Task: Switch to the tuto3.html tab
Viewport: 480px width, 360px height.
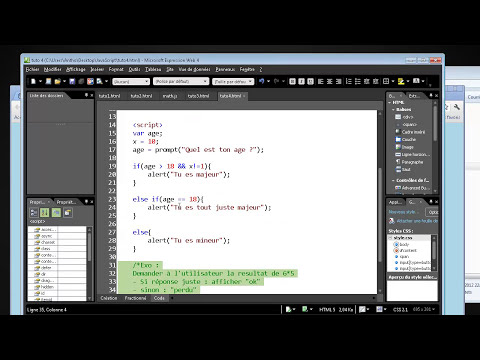Action: point(198,96)
